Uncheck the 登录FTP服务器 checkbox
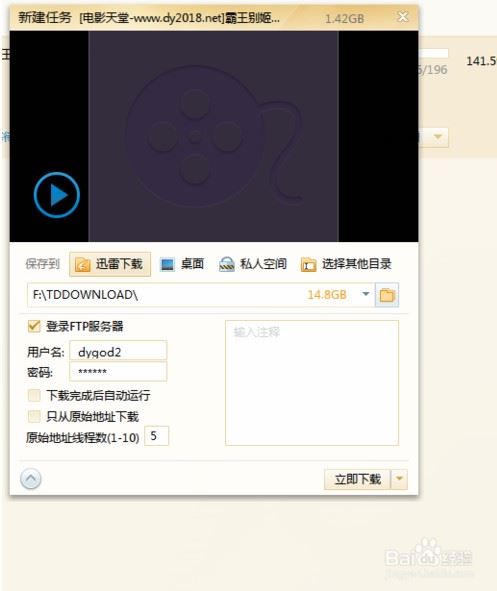Screen dimensions: 497x591 click(x=34, y=326)
